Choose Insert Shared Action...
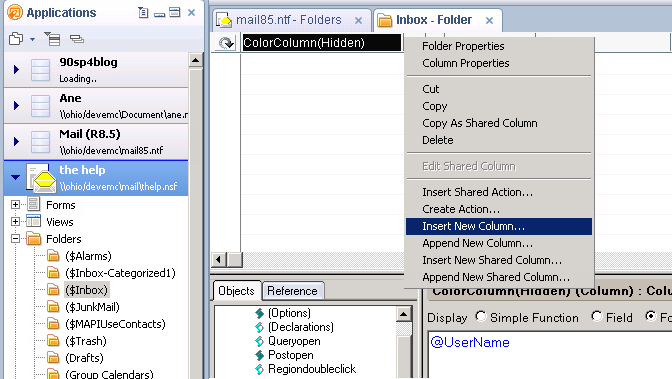 click(477, 192)
